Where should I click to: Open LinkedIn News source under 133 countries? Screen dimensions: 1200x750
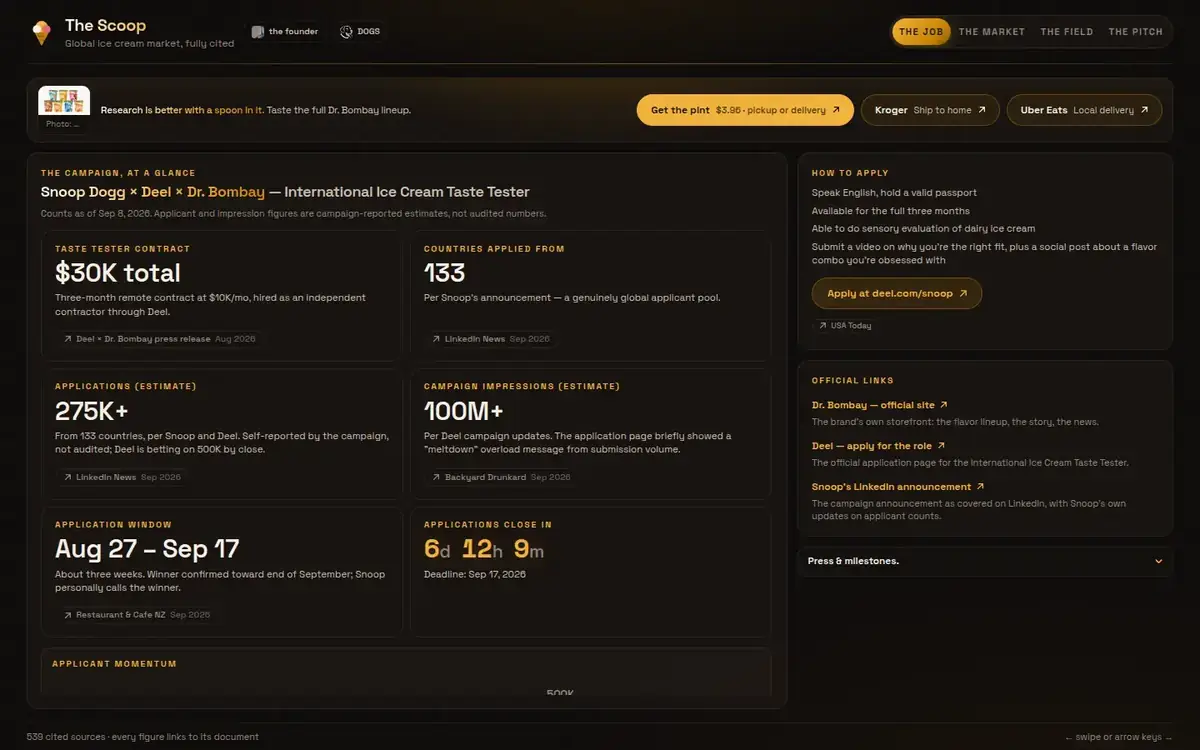489,339
